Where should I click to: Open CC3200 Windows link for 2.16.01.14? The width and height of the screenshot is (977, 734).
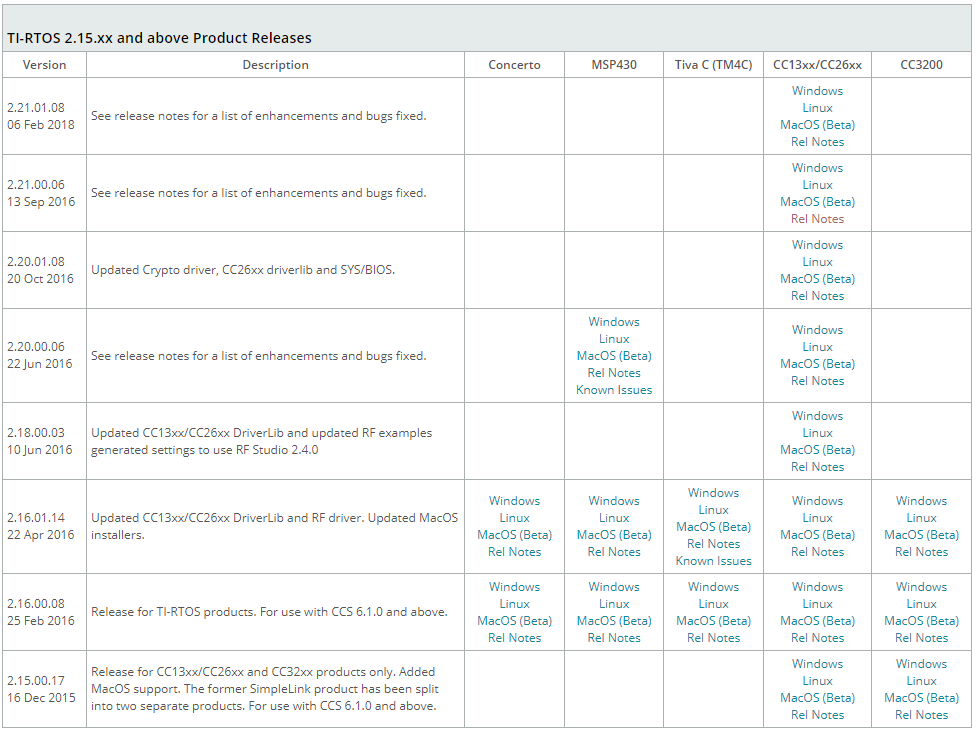(x=921, y=501)
